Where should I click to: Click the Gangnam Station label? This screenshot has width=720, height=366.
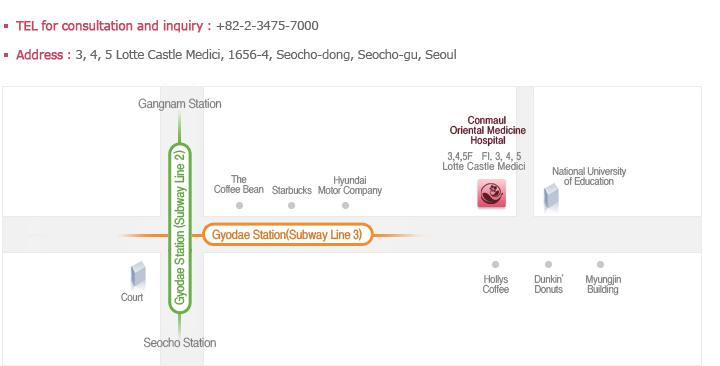coord(180,104)
